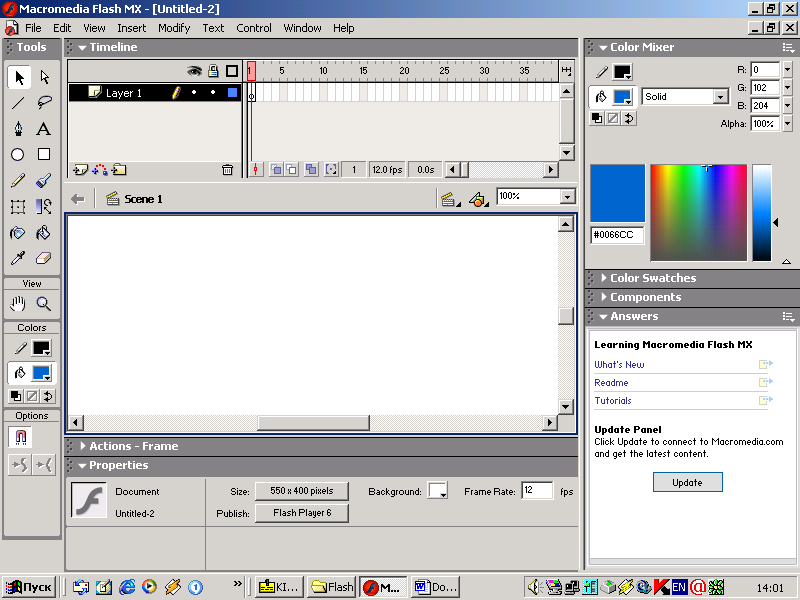
Task: Select the Pen tool
Action: 18,129
